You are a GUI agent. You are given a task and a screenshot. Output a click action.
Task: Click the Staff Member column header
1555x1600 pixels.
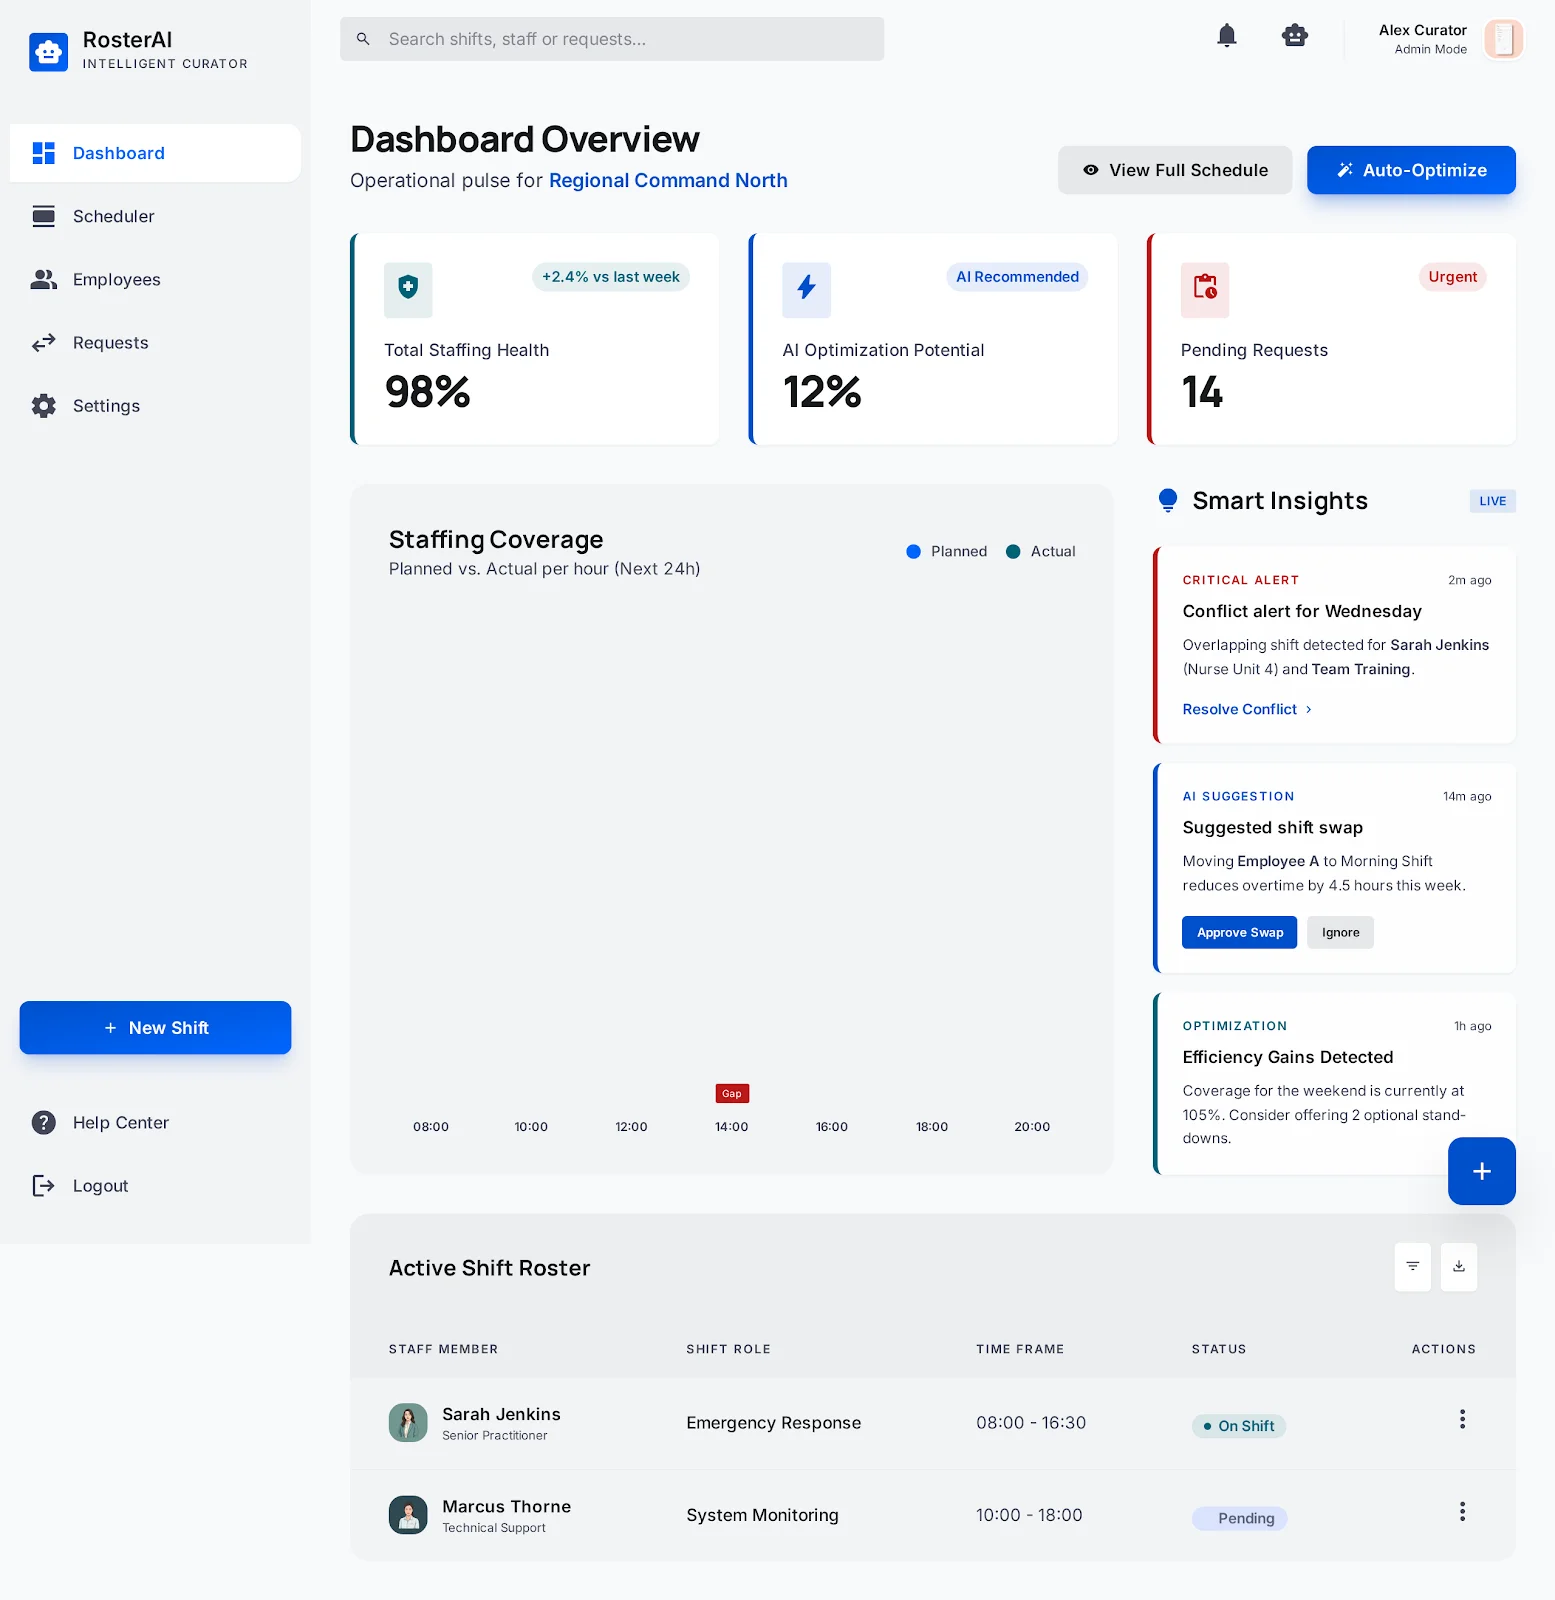pos(443,1349)
